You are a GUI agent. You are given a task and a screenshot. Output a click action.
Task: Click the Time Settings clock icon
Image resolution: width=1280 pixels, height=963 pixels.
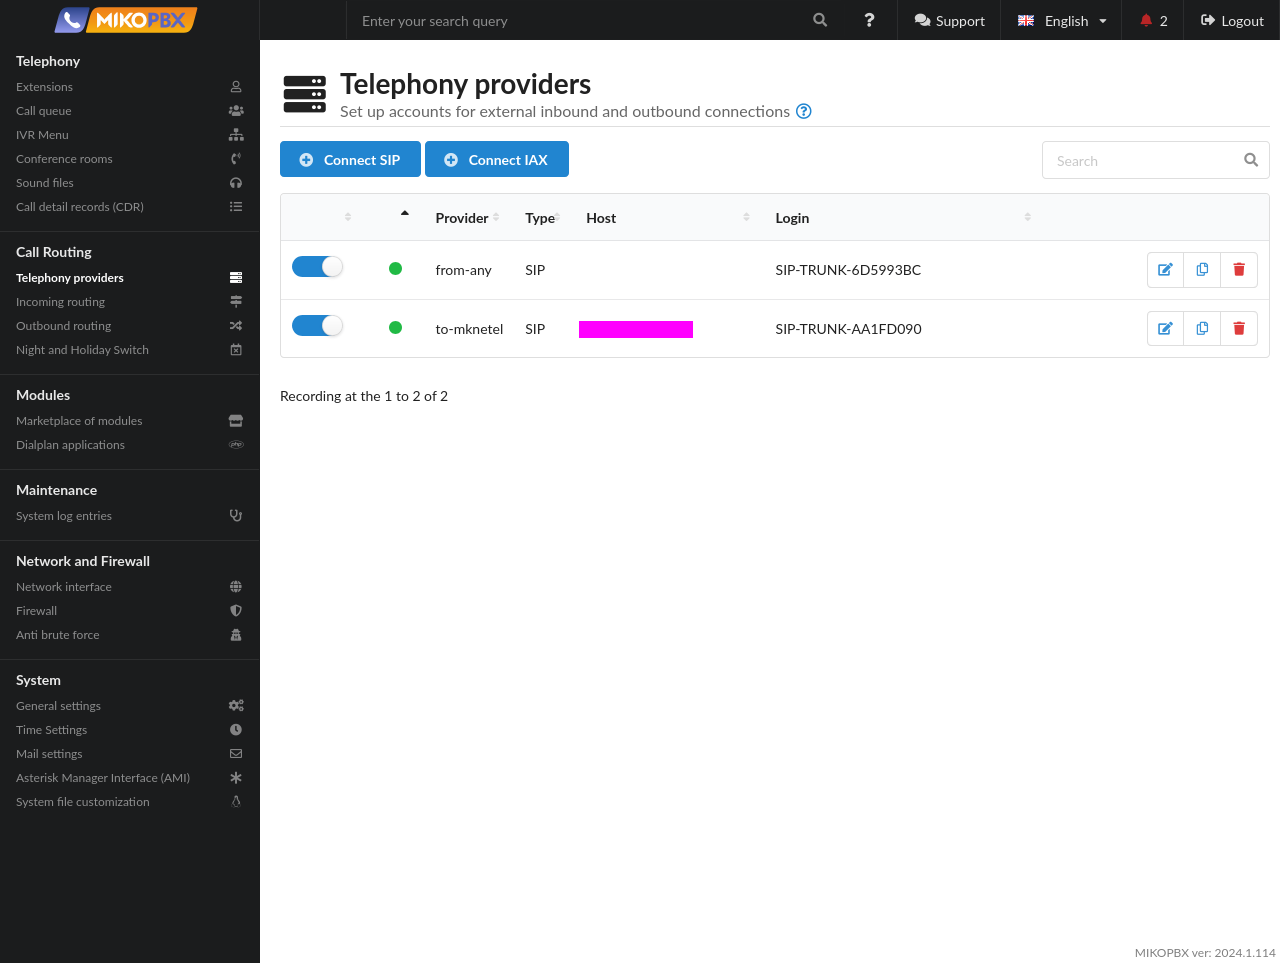tap(236, 730)
